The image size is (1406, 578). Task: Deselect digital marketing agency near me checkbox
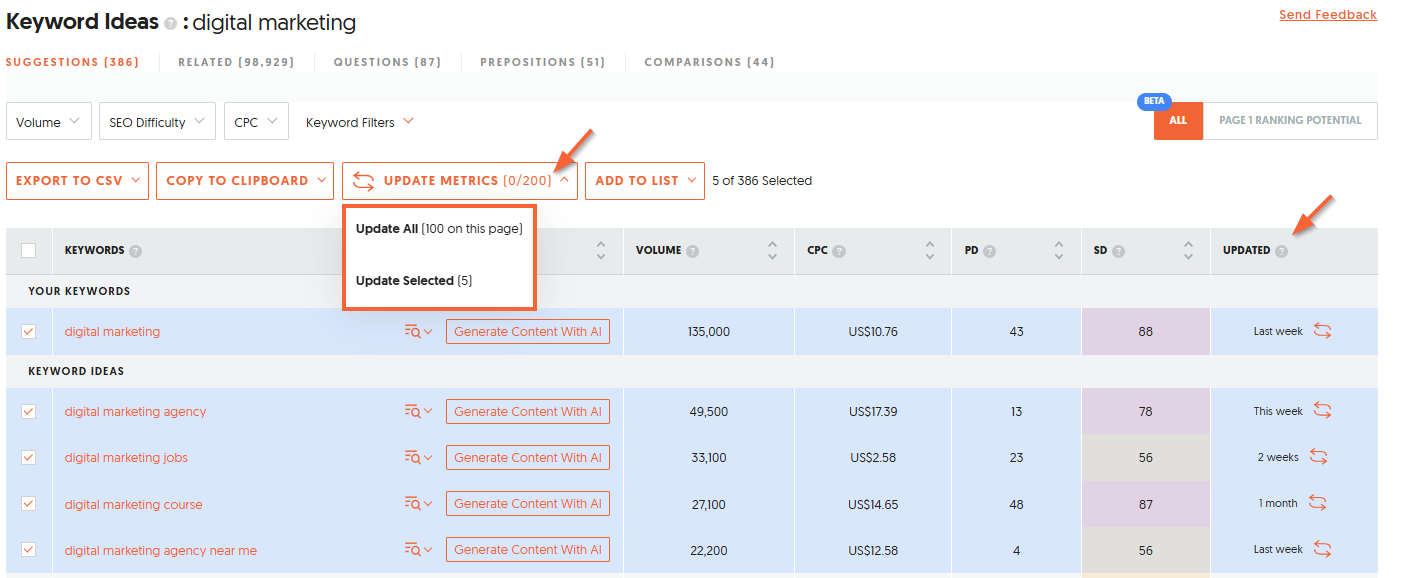point(29,549)
